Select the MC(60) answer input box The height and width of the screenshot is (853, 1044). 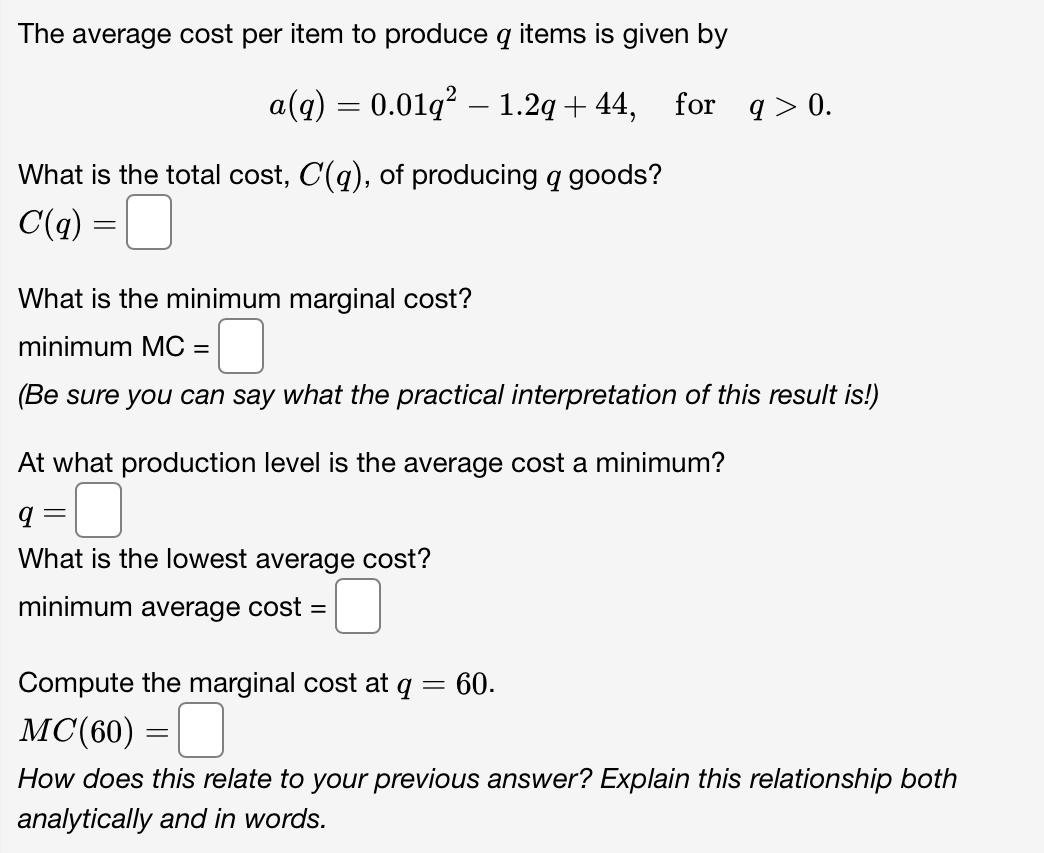200,730
